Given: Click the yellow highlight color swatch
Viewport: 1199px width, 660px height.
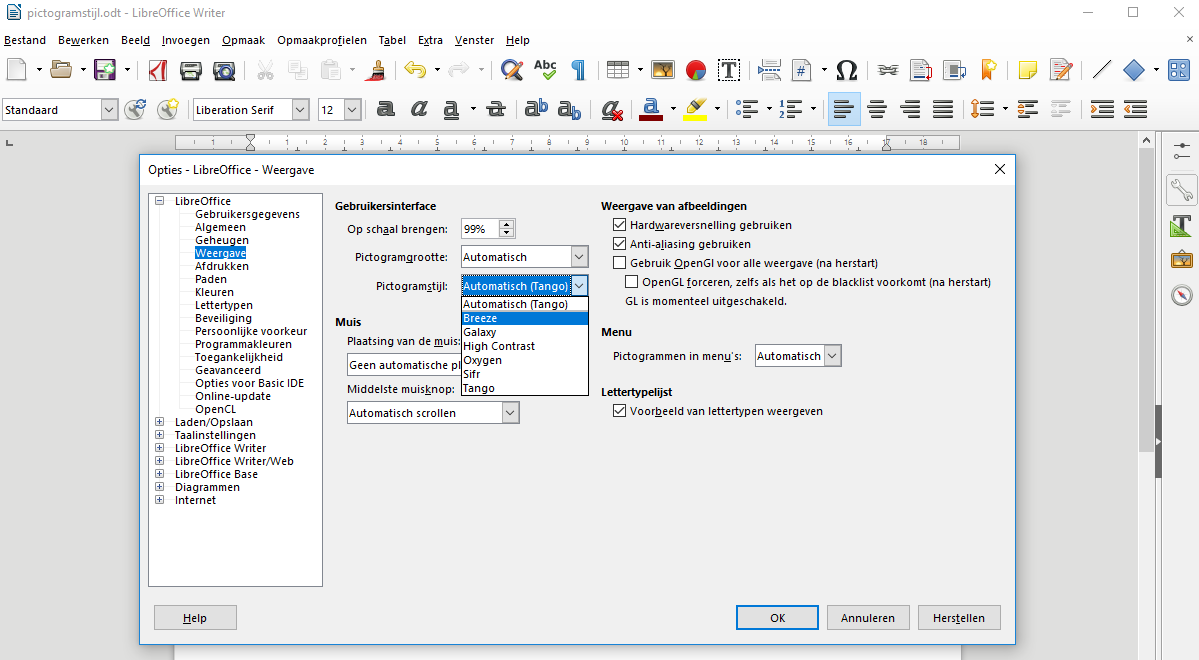Looking at the screenshot, I should pyautogui.click(x=696, y=109).
